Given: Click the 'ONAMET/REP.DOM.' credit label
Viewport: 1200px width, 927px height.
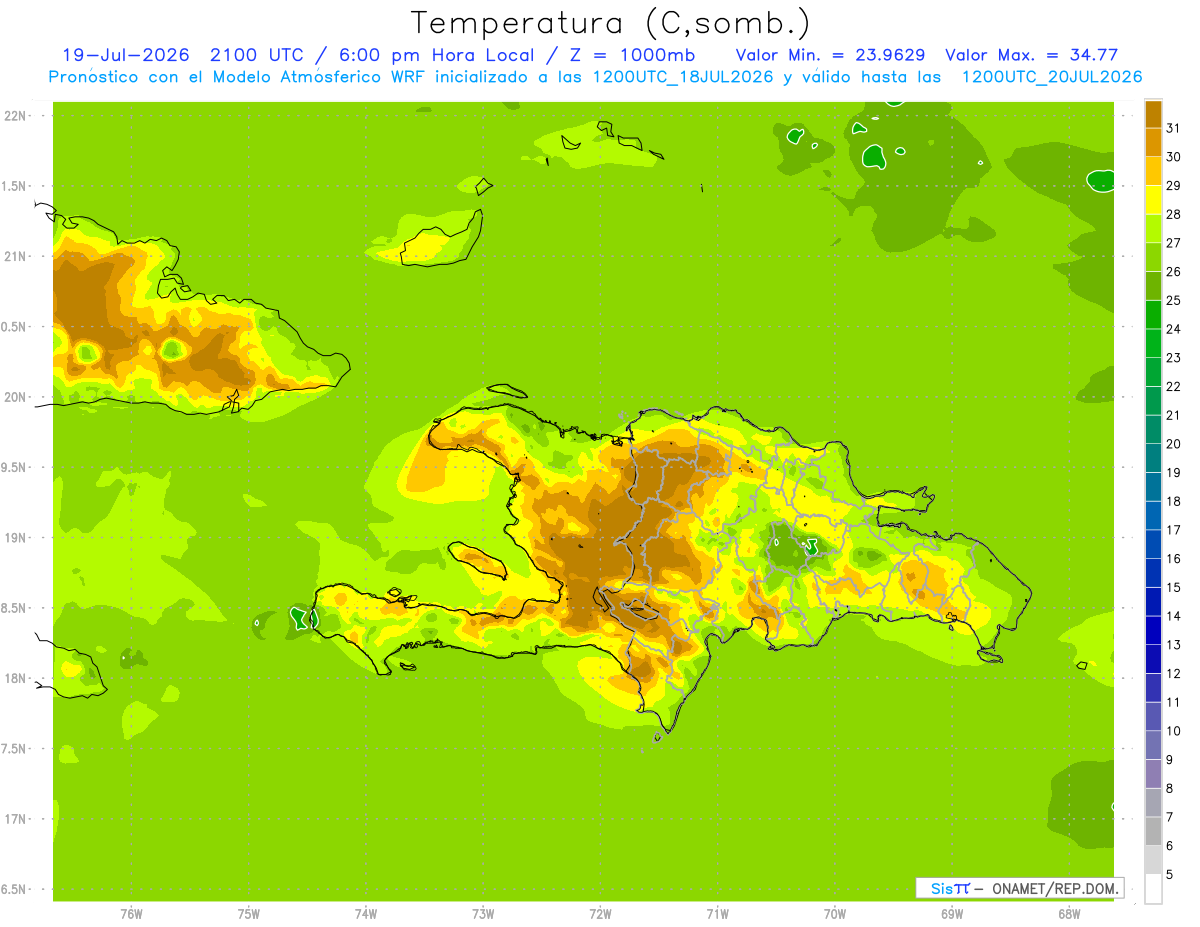Looking at the screenshot, I should (1054, 888).
